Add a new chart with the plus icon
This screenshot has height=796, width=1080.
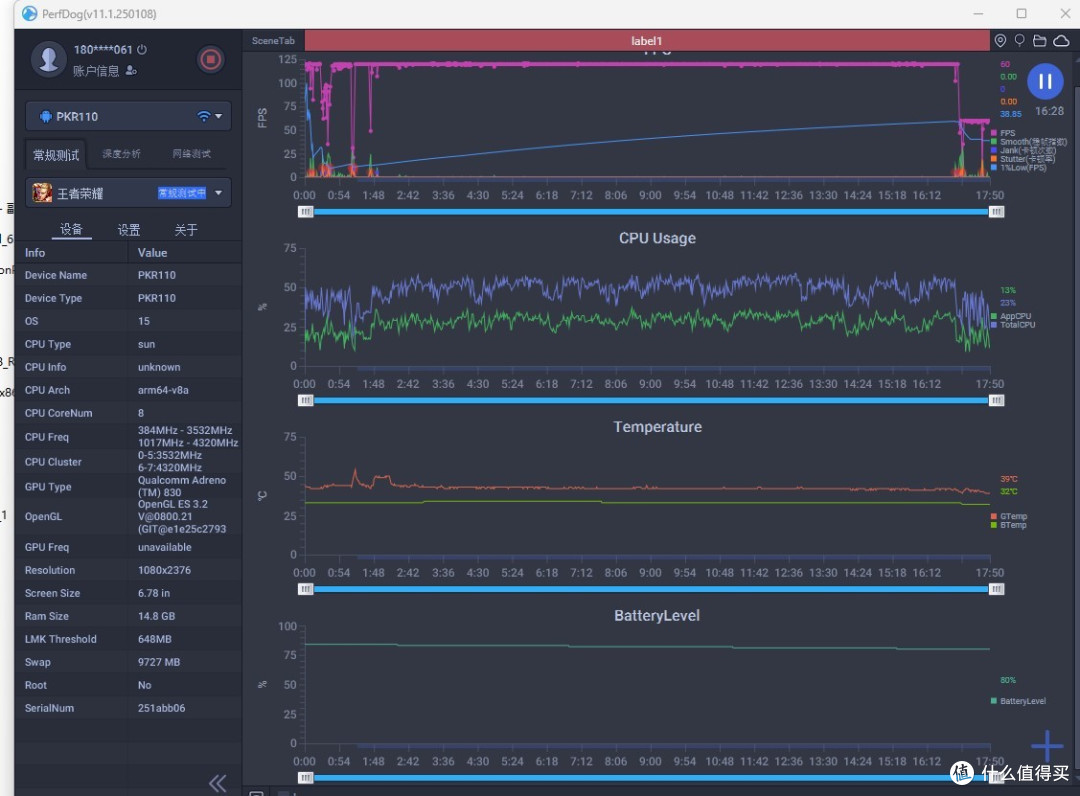coord(1047,745)
